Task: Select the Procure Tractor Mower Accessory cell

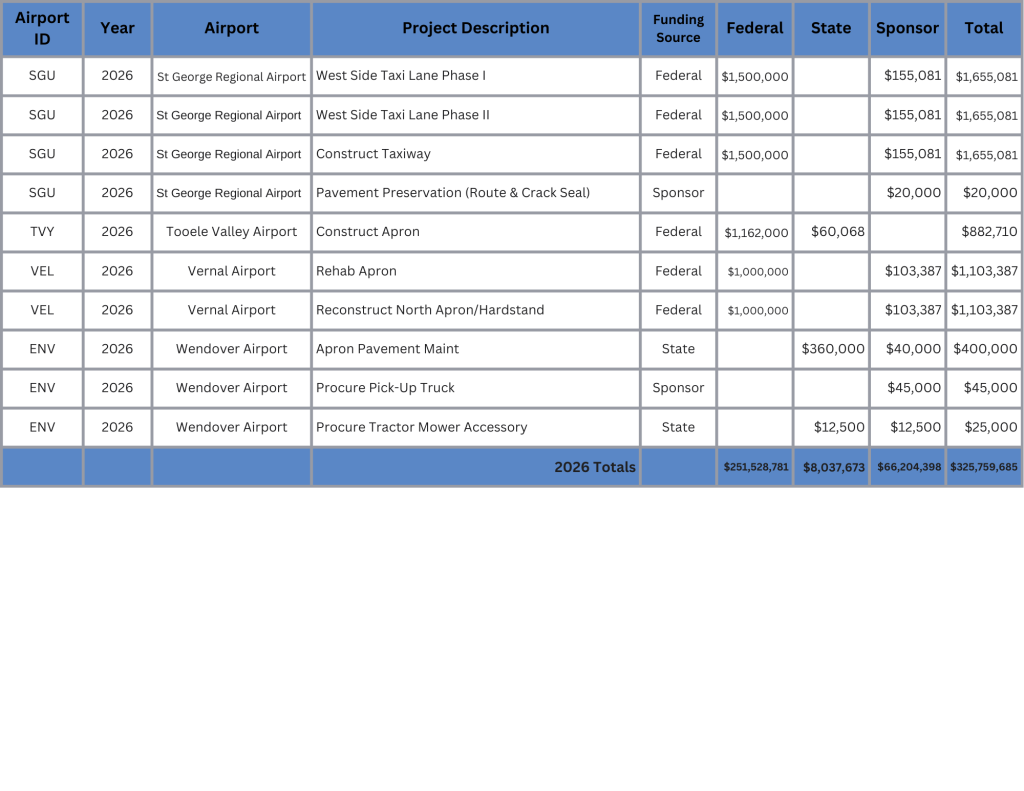Action: (421, 427)
